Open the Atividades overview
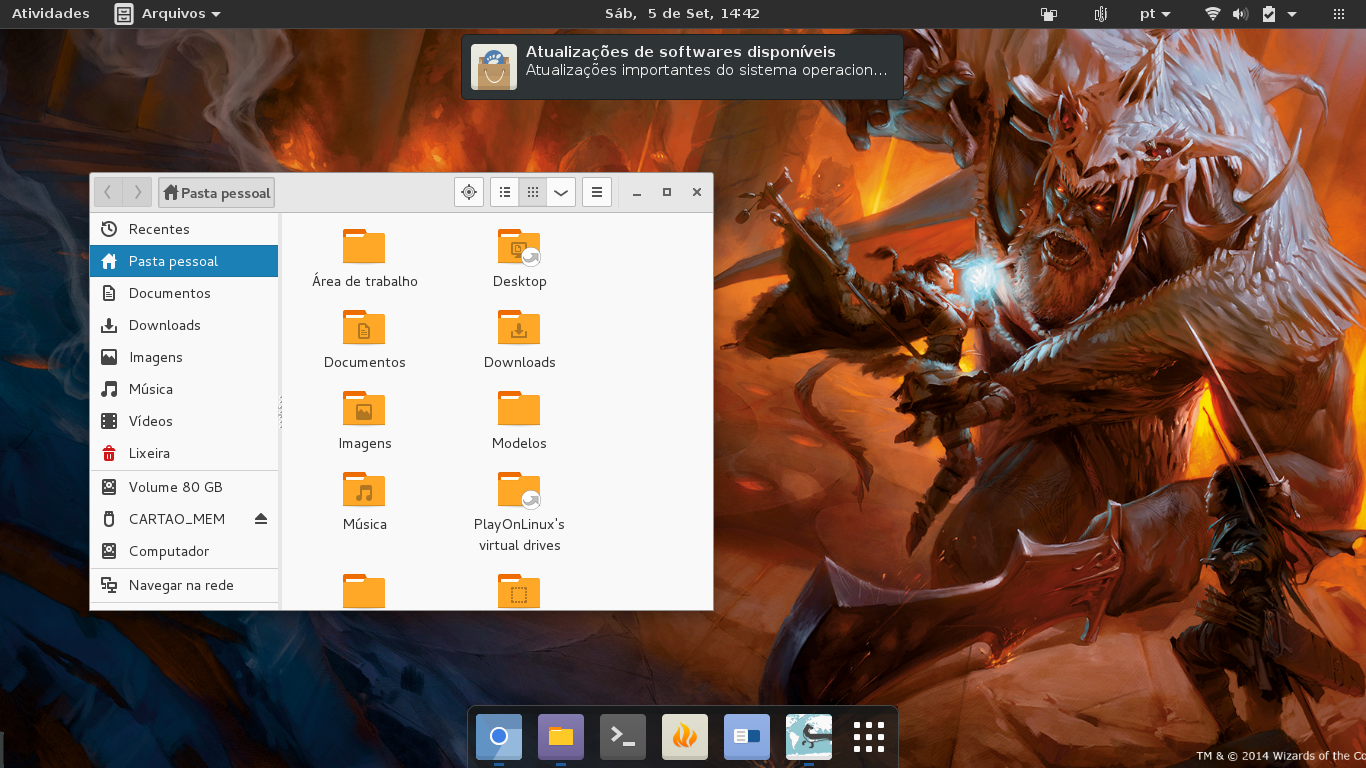The image size is (1366, 768). [x=50, y=14]
